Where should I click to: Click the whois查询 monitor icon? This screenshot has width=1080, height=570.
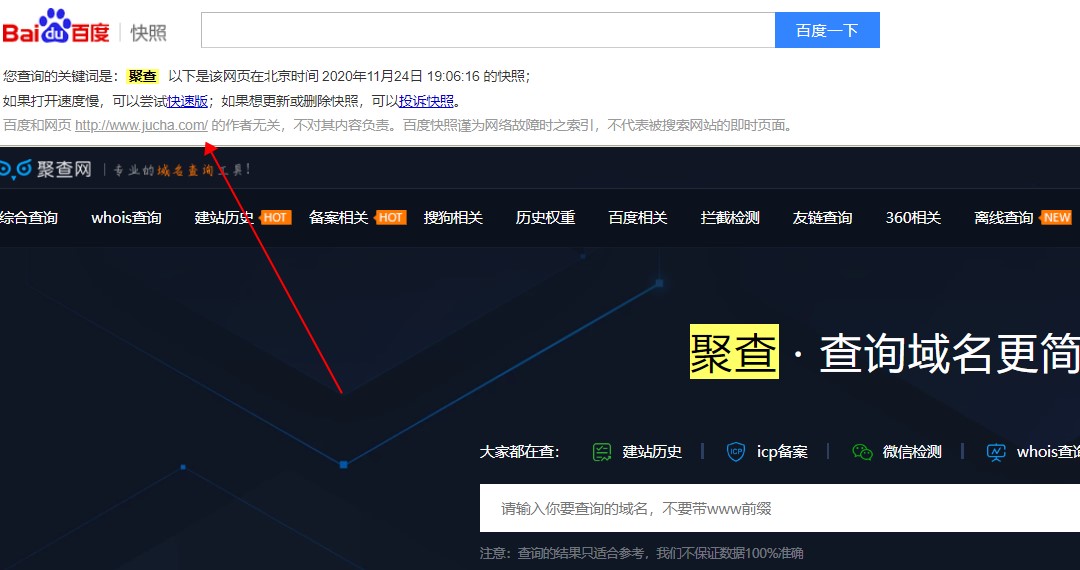coord(996,452)
